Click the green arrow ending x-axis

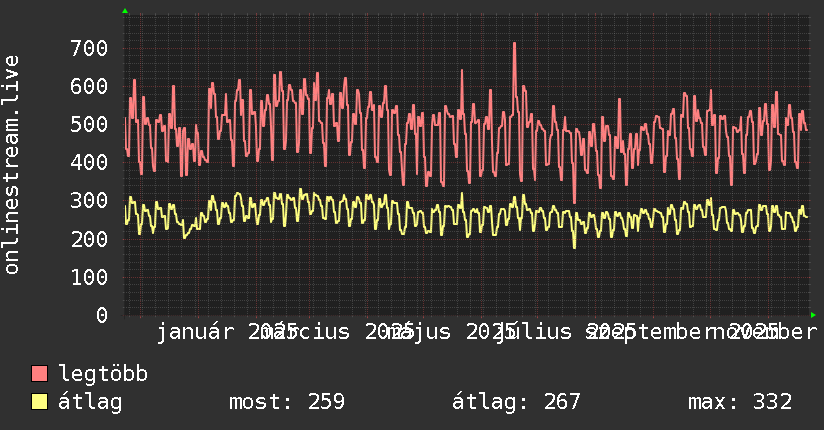coord(813,315)
